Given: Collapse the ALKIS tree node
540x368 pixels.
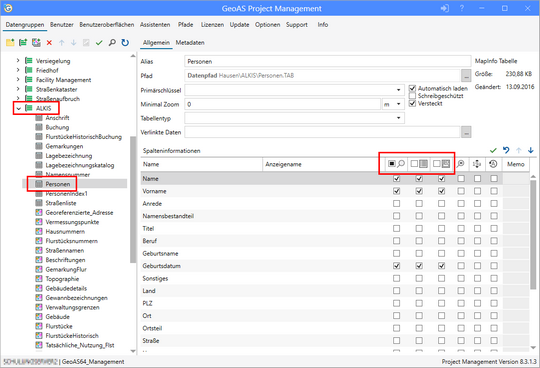Looking at the screenshot, I should point(18,108).
